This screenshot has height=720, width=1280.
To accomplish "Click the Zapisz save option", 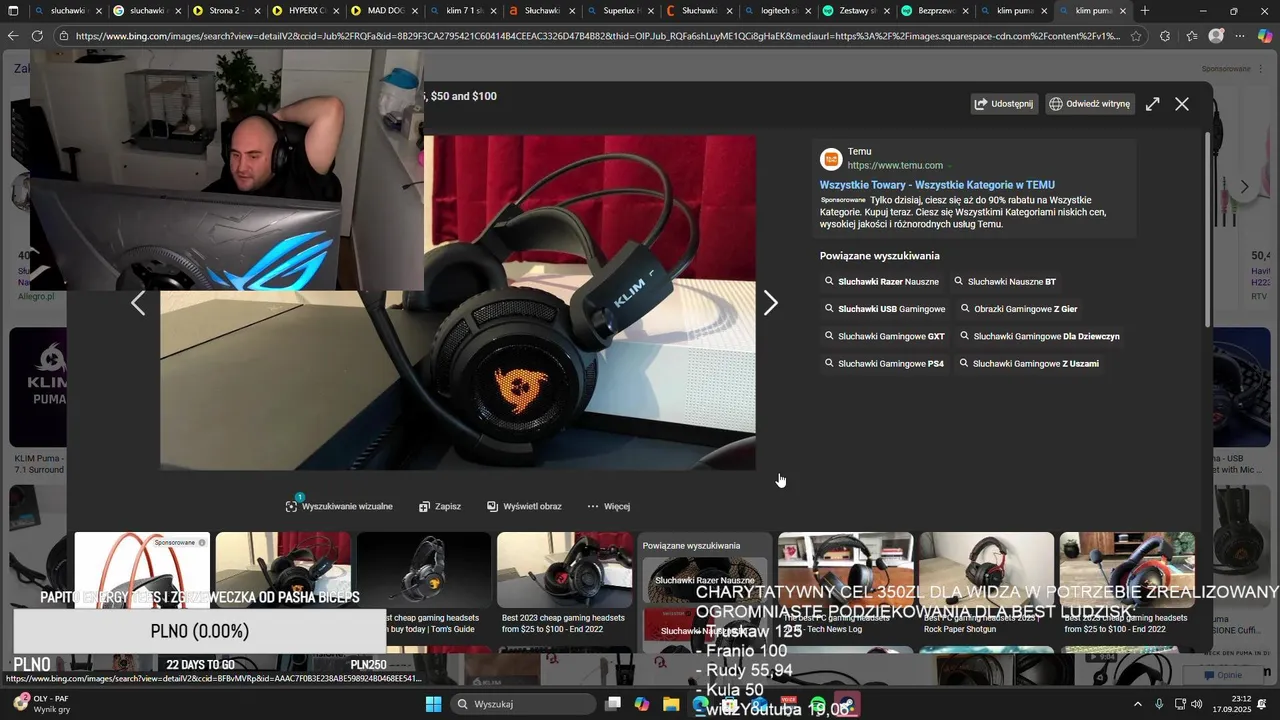I will pos(440,506).
